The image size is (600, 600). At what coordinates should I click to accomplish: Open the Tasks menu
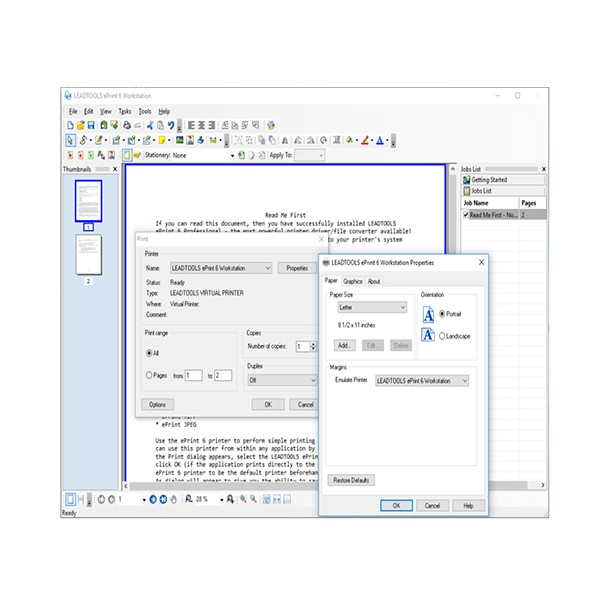[124, 111]
